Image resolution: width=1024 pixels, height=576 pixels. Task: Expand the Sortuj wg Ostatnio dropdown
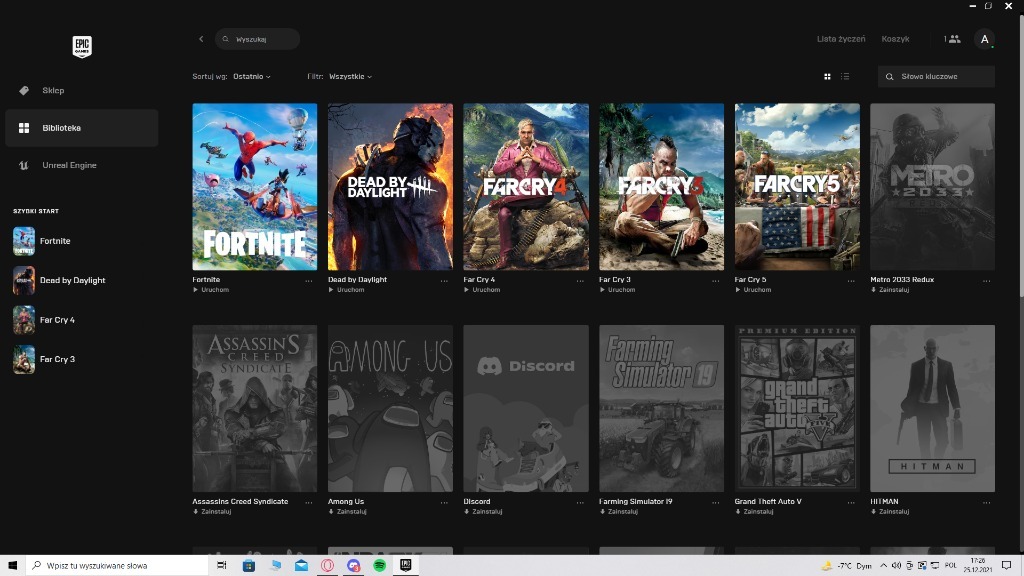point(252,76)
